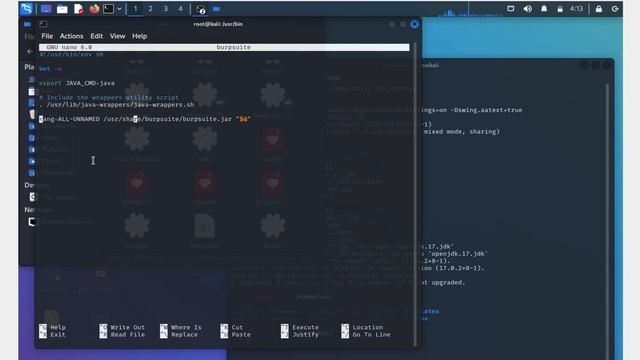
Task: Click nano Execute shortcut label
Action: (x=305, y=327)
